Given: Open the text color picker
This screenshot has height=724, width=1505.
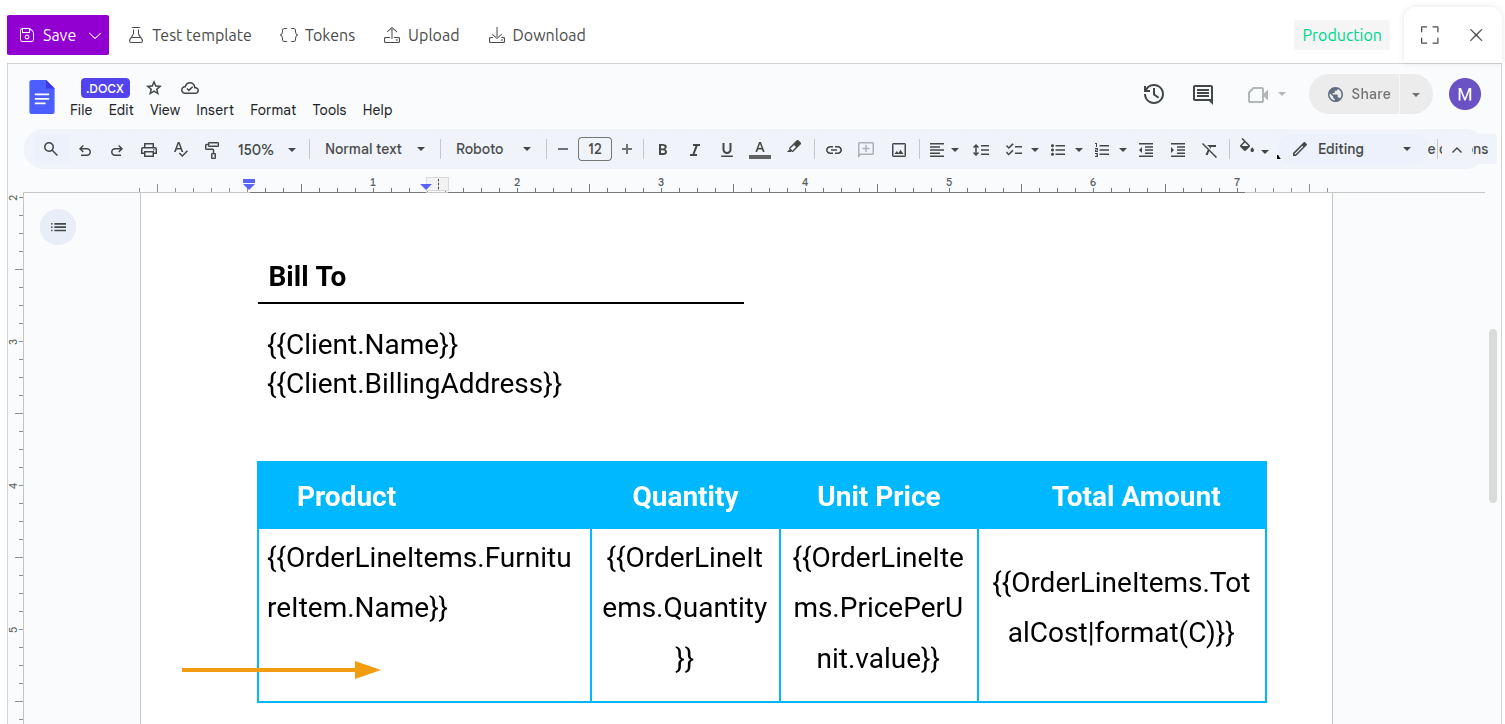Looking at the screenshot, I should pos(759,148).
